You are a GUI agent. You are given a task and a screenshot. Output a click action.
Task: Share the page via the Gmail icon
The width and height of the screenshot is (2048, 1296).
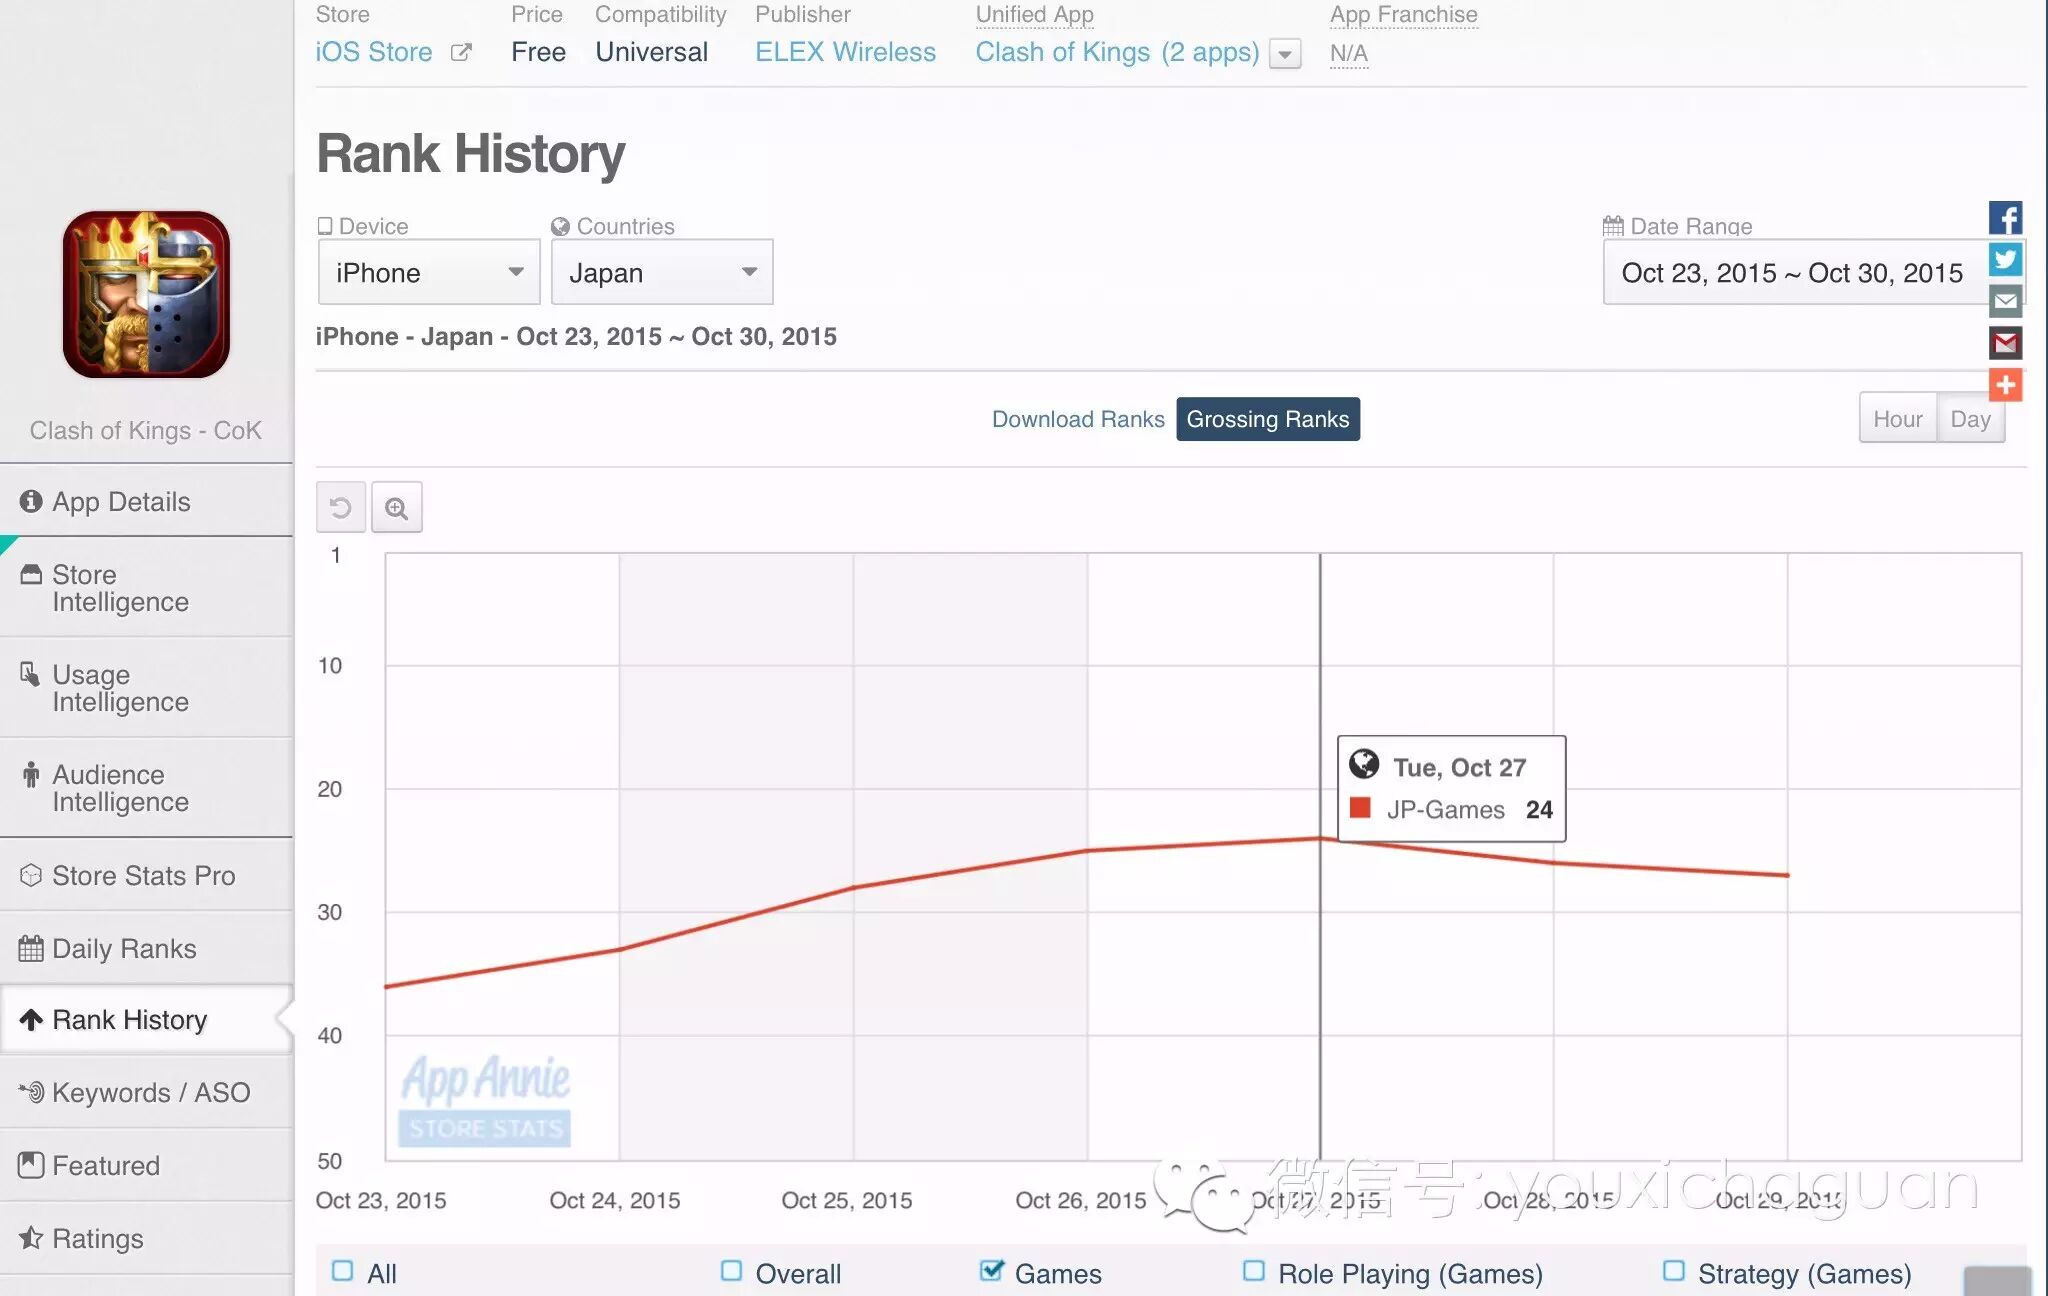[2004, 343]
